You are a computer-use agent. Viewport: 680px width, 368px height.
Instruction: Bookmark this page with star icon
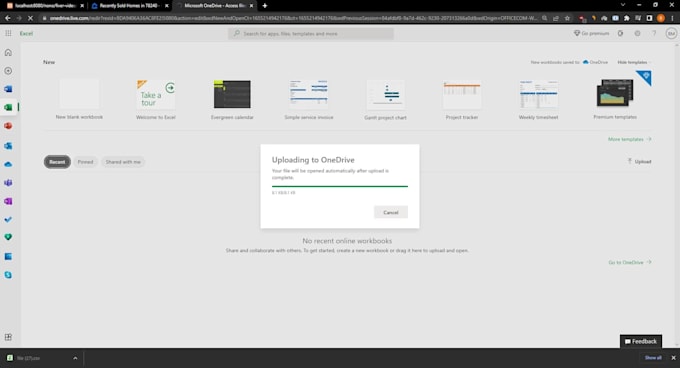point(567,18)
